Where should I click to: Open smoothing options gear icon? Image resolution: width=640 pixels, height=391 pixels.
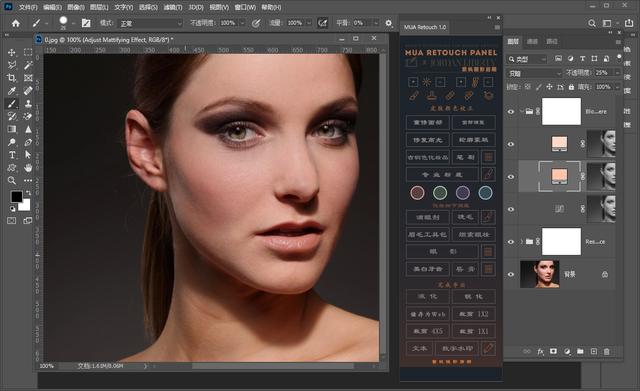click(389, 23)
